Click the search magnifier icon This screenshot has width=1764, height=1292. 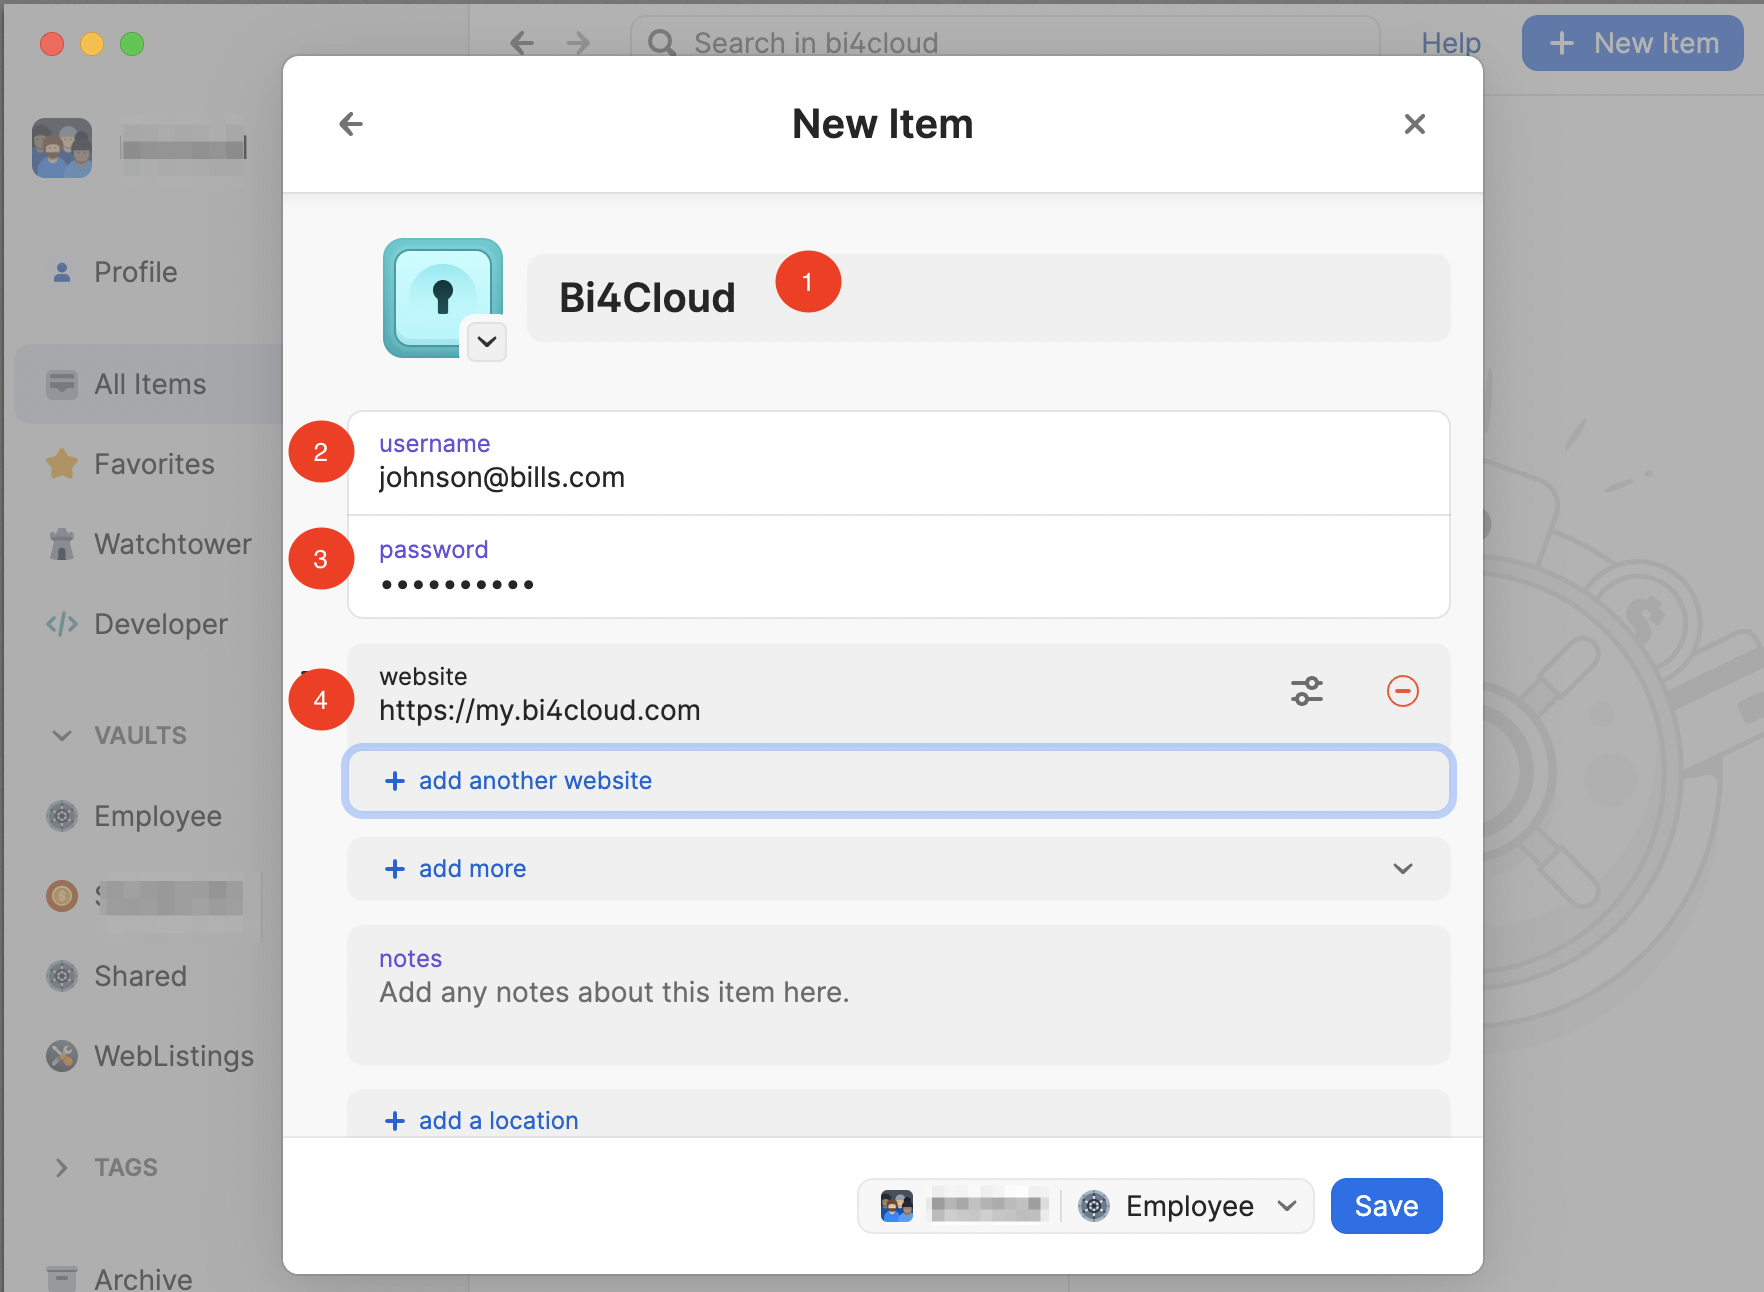661,43
